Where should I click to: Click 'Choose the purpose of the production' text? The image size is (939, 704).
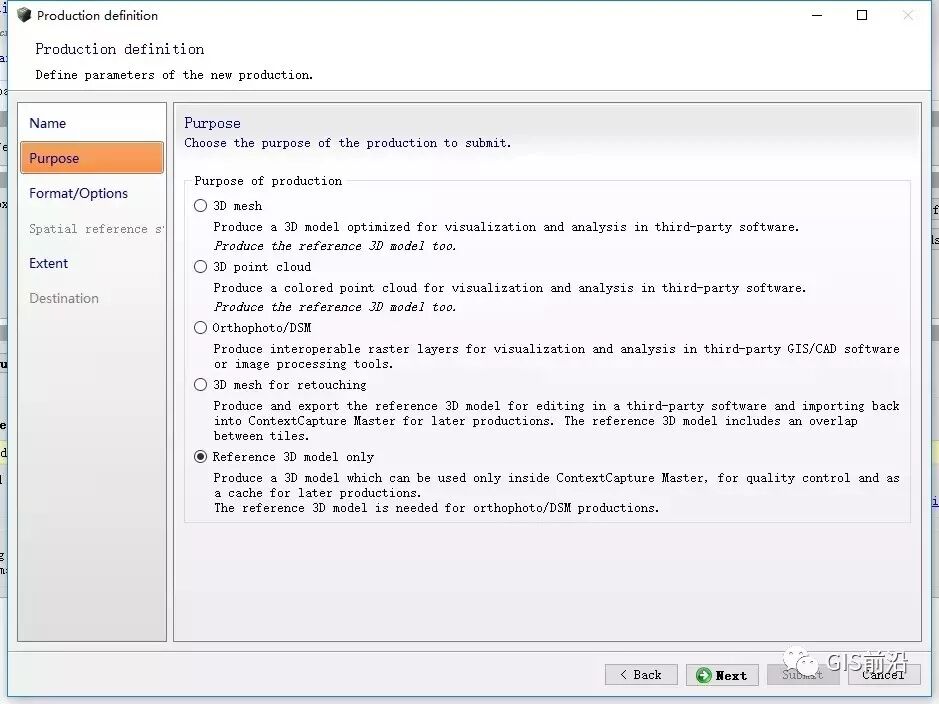pos(348,143)
